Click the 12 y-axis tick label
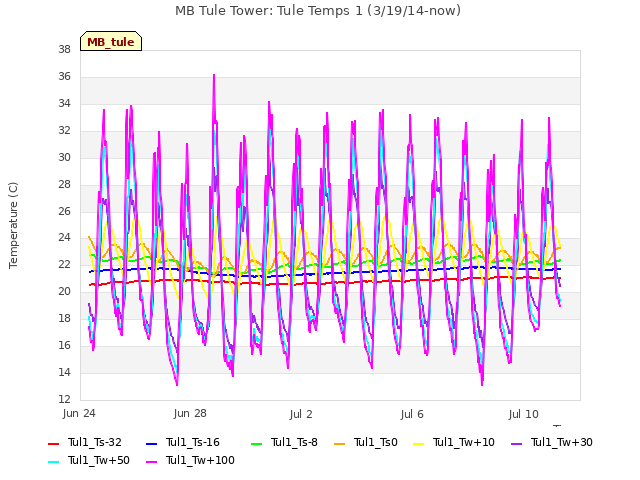Viewport: 640px width, 480px height. click(x=64, y=399)
